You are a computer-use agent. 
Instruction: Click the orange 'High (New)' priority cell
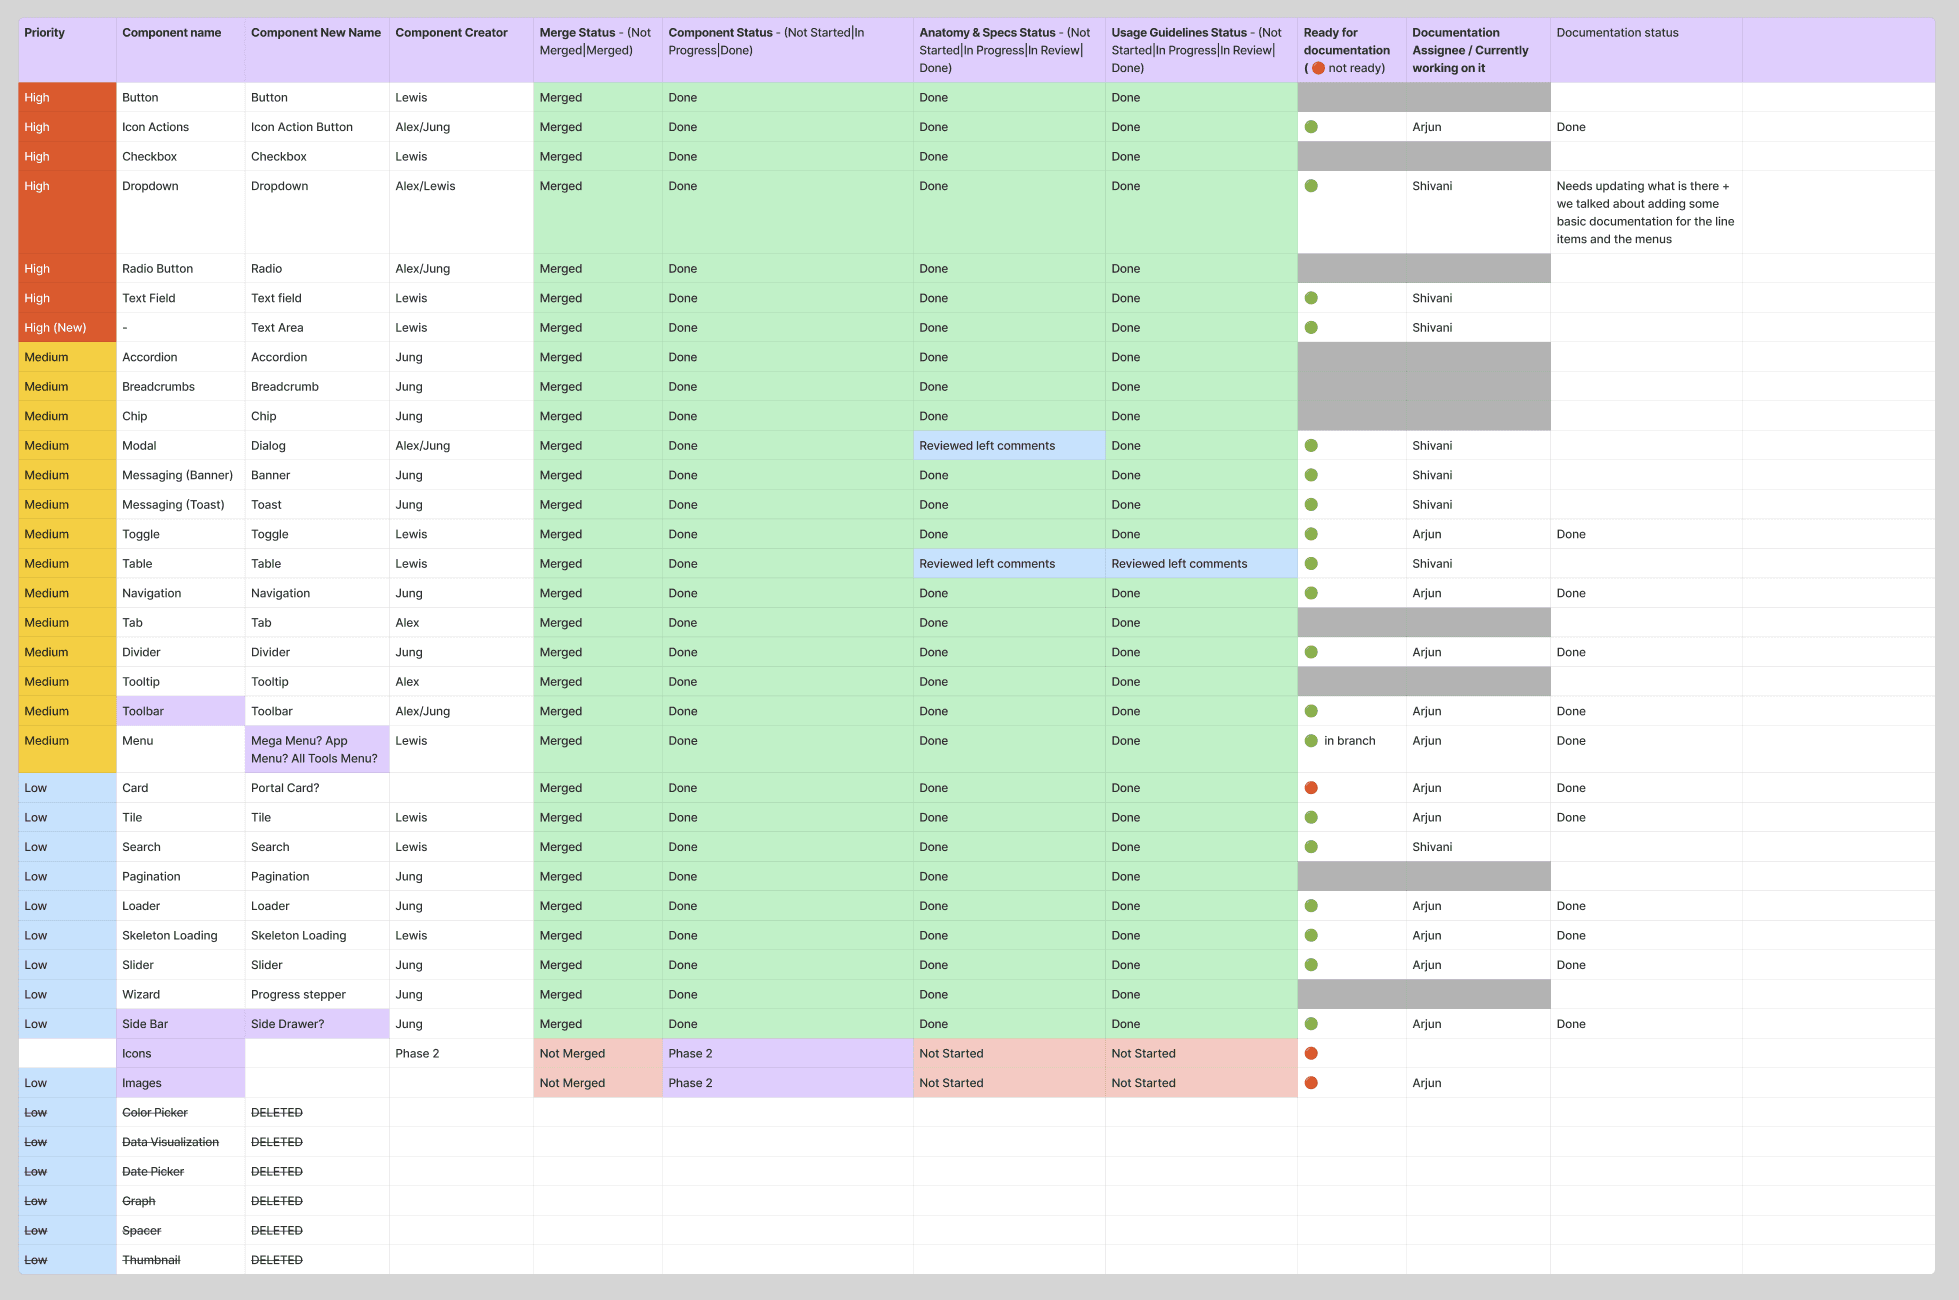click(x=56, y=328)
